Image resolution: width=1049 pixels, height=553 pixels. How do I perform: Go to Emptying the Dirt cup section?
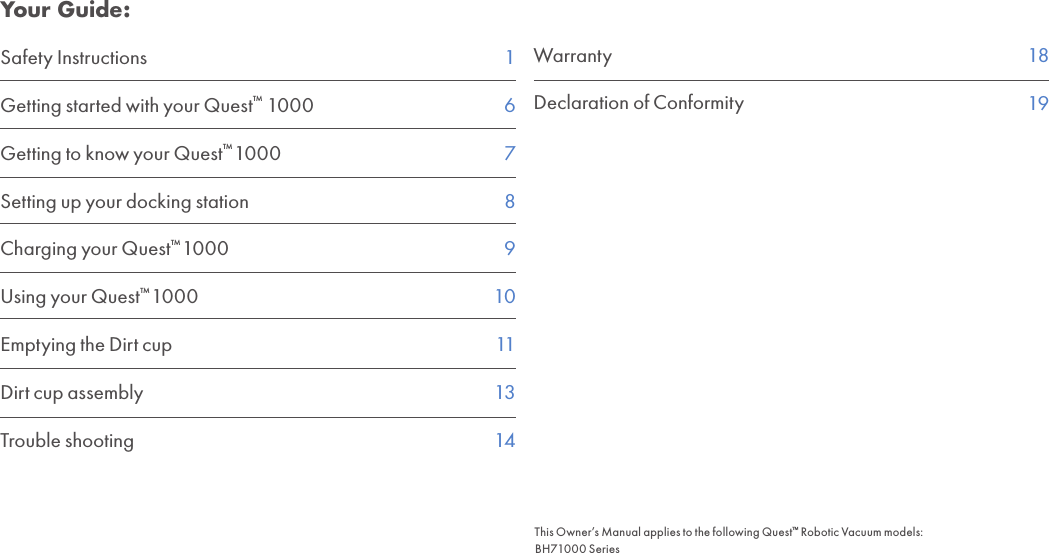pyautogui.click(x=86, y=345)
